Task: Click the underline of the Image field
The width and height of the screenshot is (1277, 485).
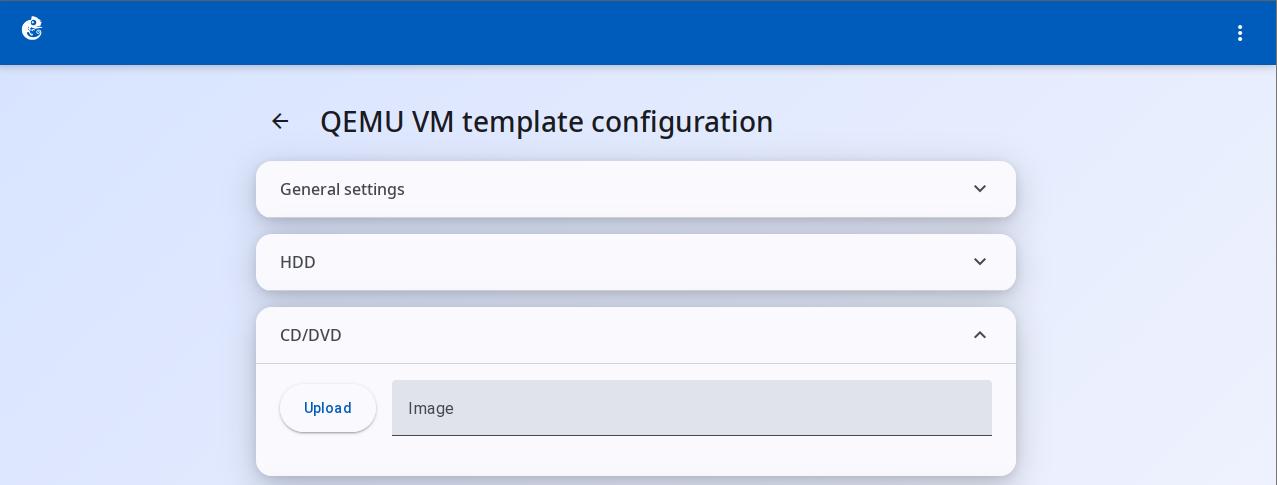Action: [692, 435]
